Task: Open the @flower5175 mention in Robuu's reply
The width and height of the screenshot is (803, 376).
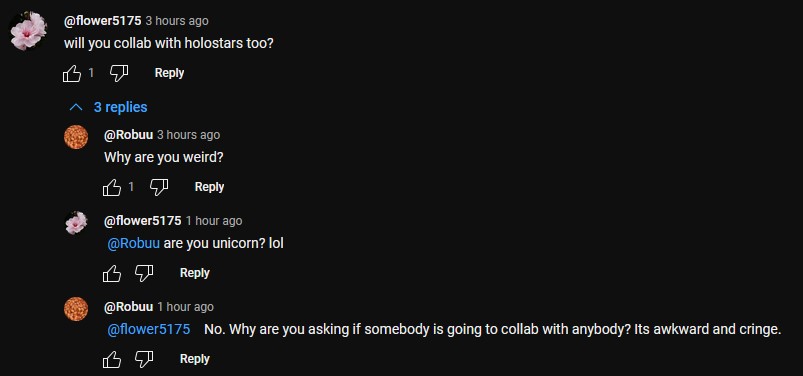Action: [149, 329]
